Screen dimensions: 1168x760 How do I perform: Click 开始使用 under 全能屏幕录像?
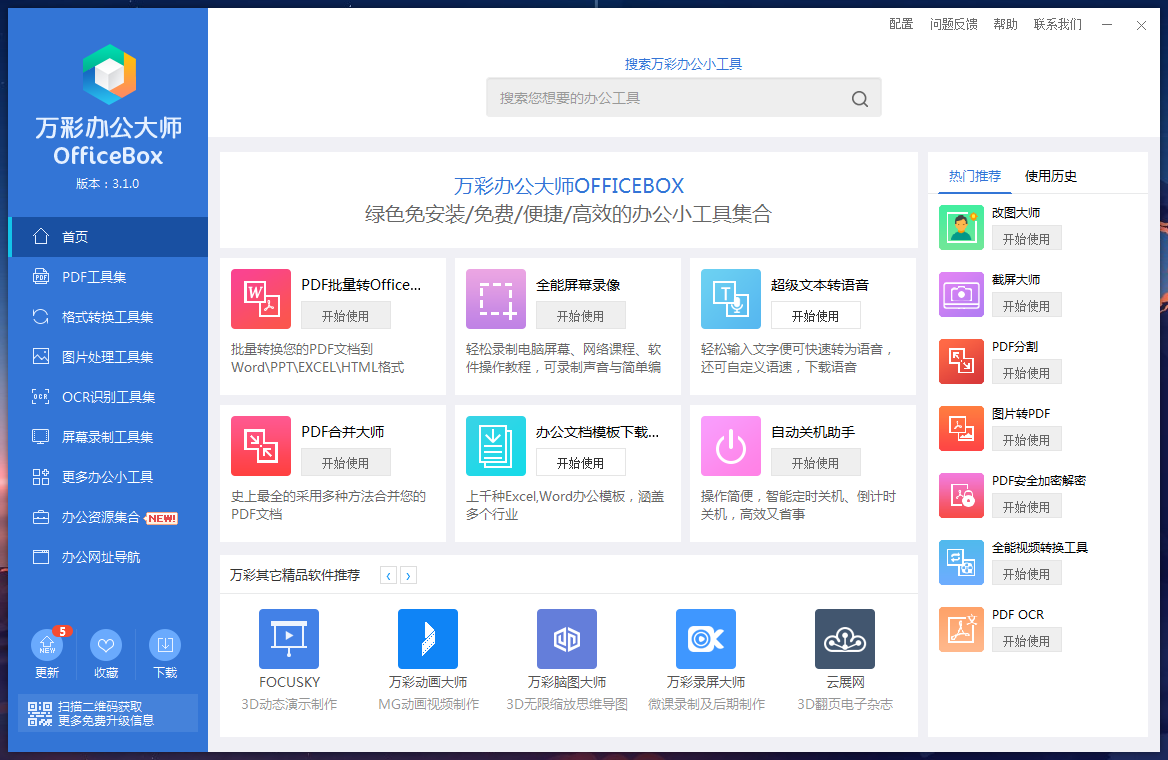coord(581,316)
